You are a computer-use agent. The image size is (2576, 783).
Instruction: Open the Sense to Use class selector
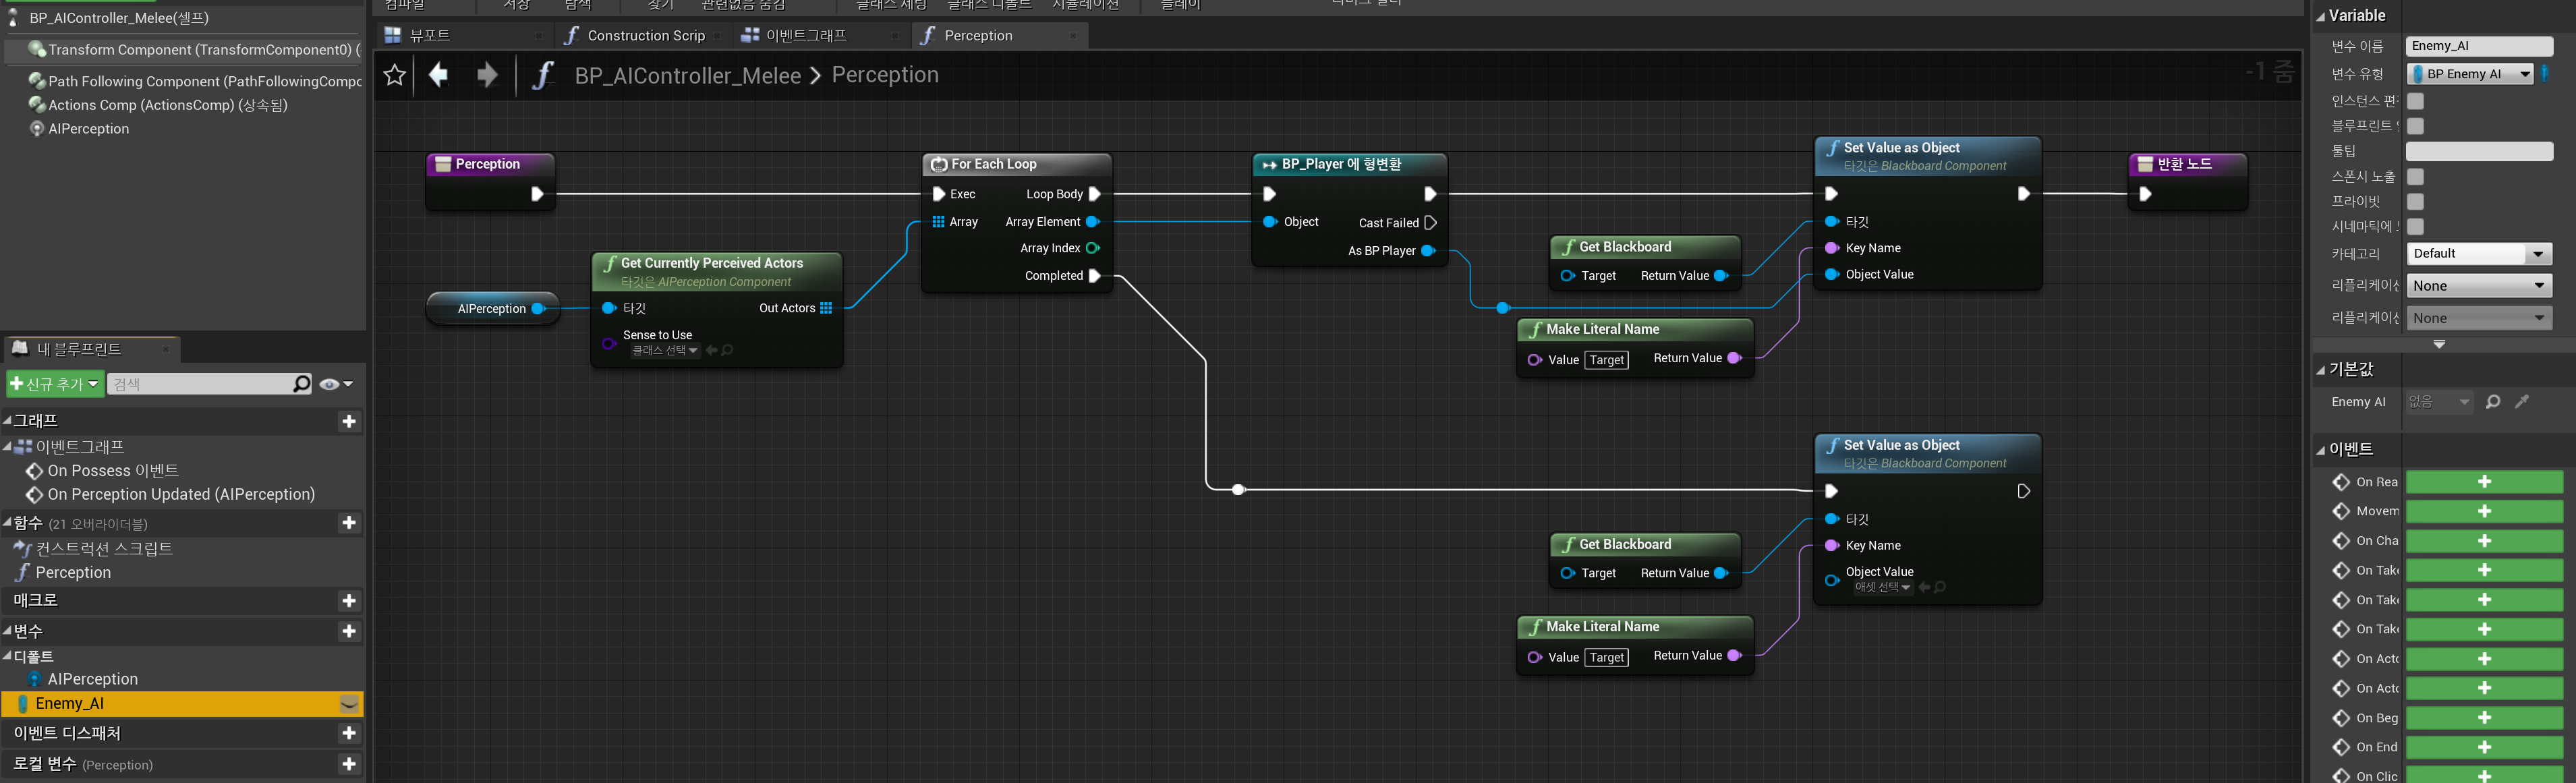[665, 350]
